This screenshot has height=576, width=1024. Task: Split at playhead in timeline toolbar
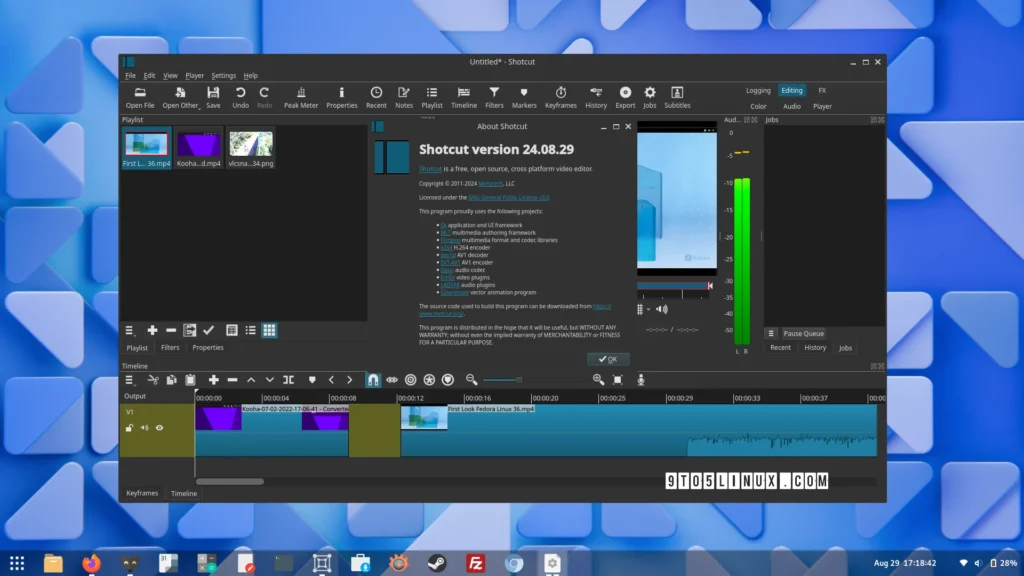pyautogui.click(x=288, y=379)
